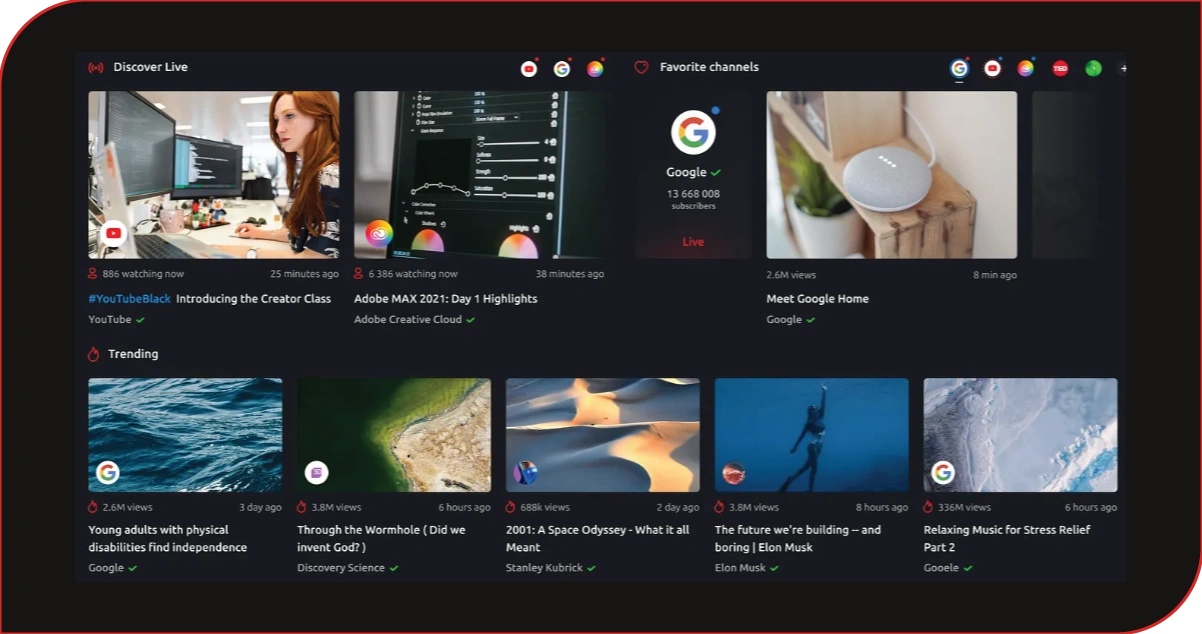Viewport: 1202px width, 634px height.
Task: Click verified checkmark next to Adobe Creative Cloud
Action: tap(470, 320)
